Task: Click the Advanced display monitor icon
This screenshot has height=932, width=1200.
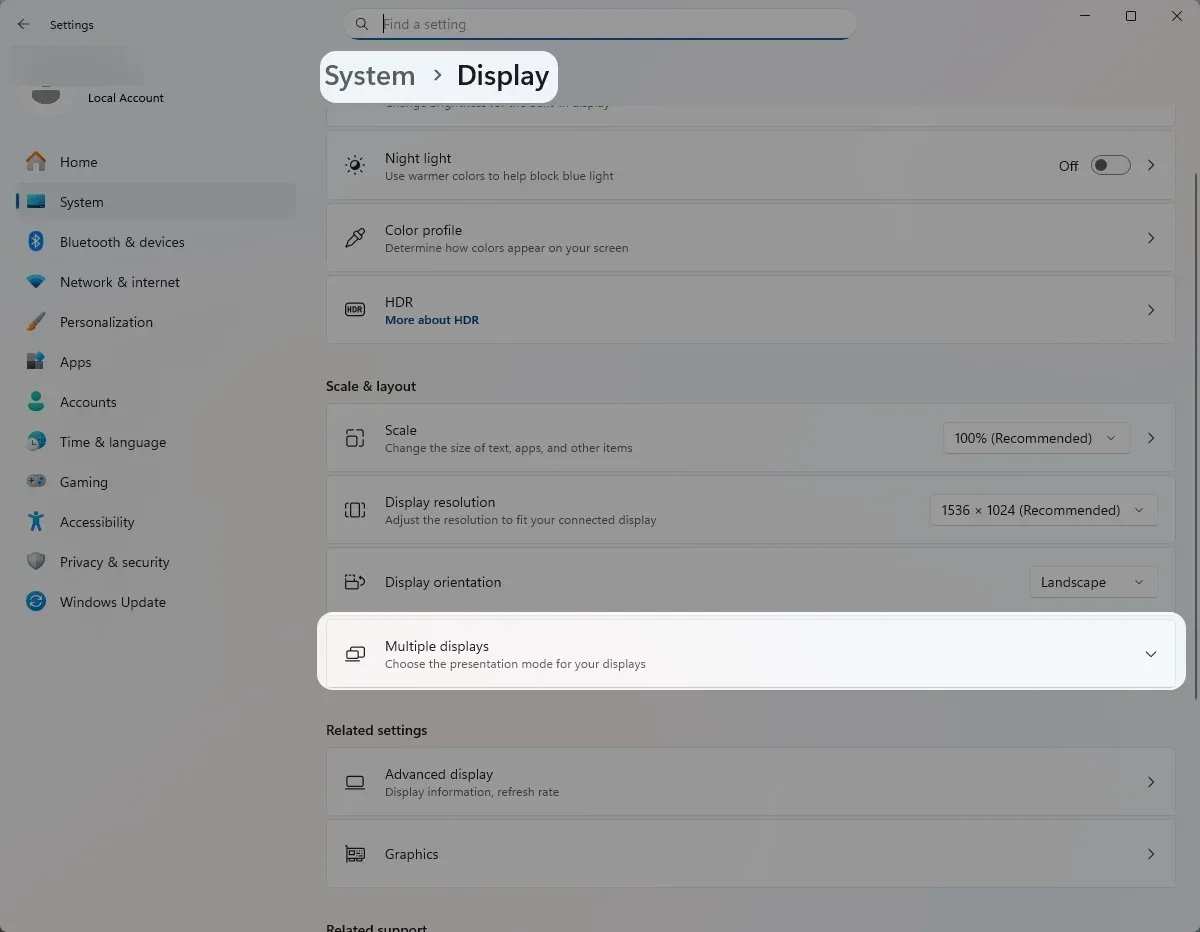Action: click(355, 782)
